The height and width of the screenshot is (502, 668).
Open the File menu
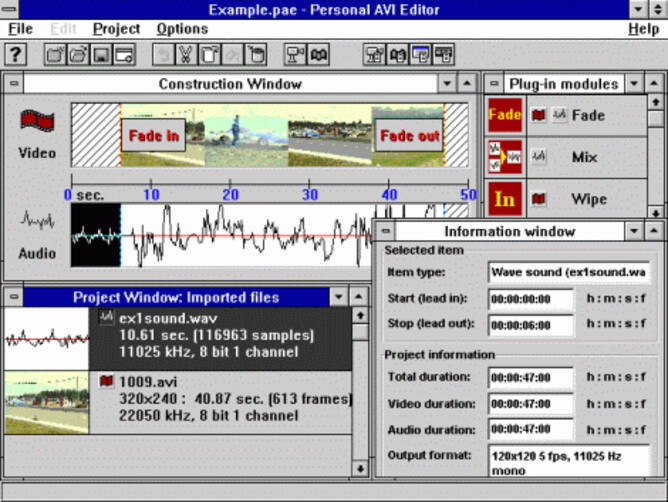point(20,29)
